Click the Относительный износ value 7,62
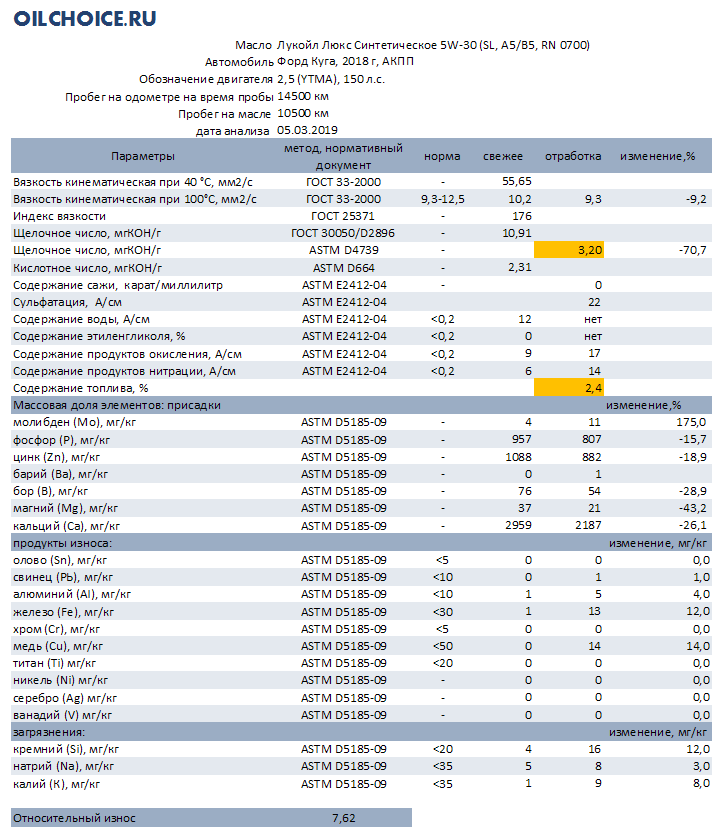This screenshot has width=722, height=835. [343, 818]
